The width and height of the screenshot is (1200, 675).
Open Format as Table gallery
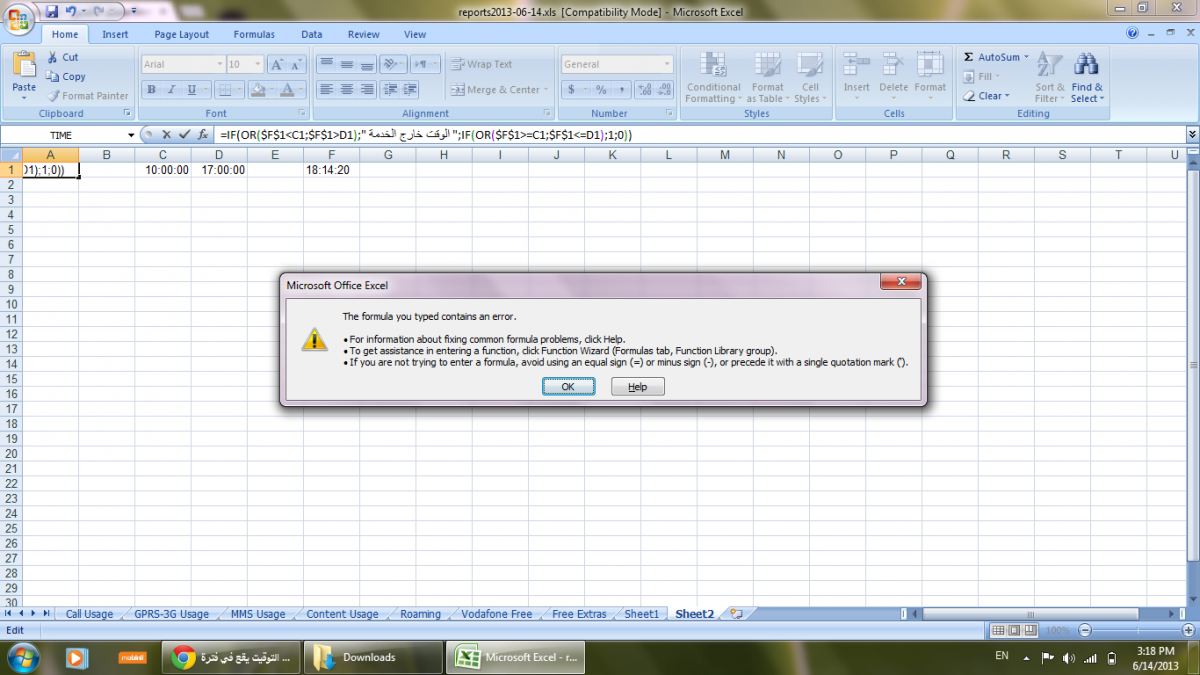click(x=768, y=77)
